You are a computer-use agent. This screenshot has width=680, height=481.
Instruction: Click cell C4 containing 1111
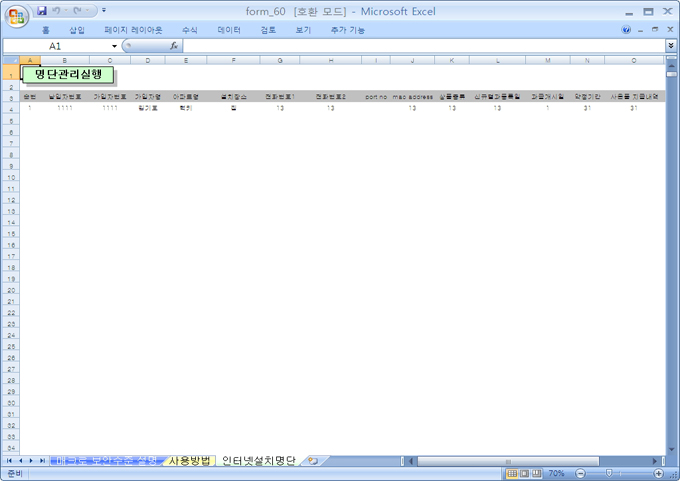click(x=110, y=108)
